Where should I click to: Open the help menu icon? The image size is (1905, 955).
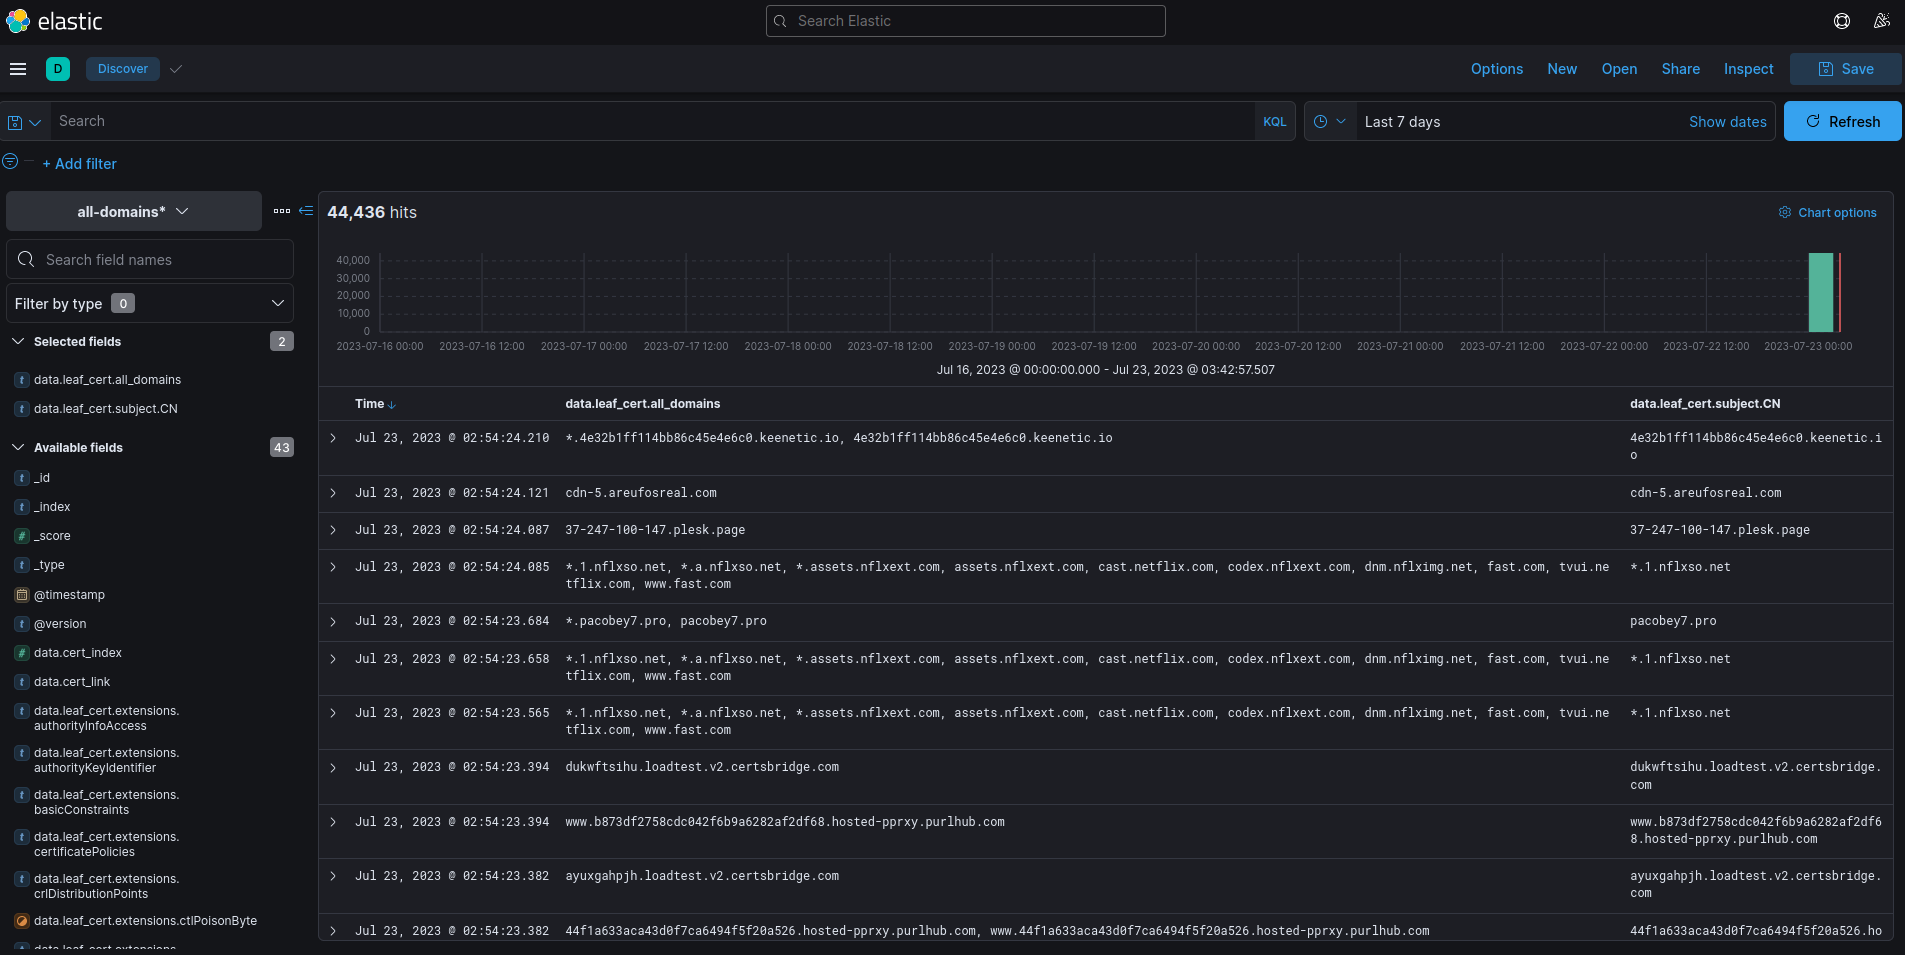point(1841,21)
